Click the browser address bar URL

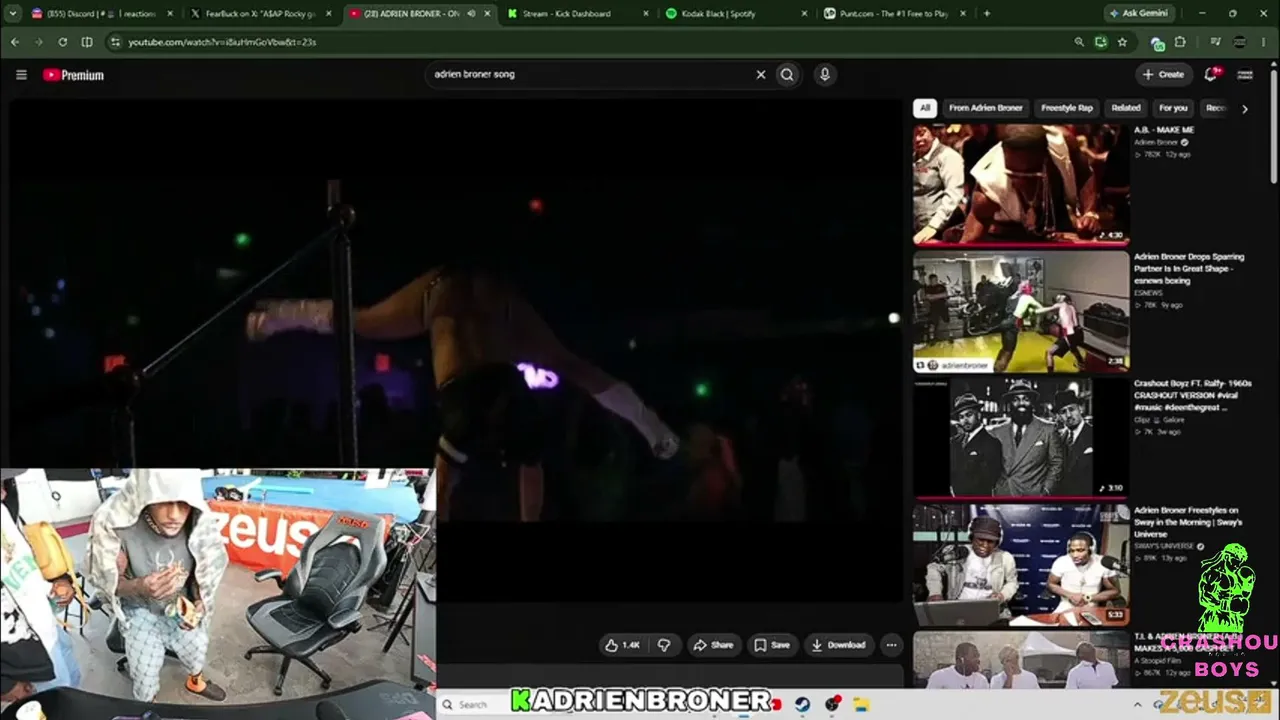[x=222, y=42]
